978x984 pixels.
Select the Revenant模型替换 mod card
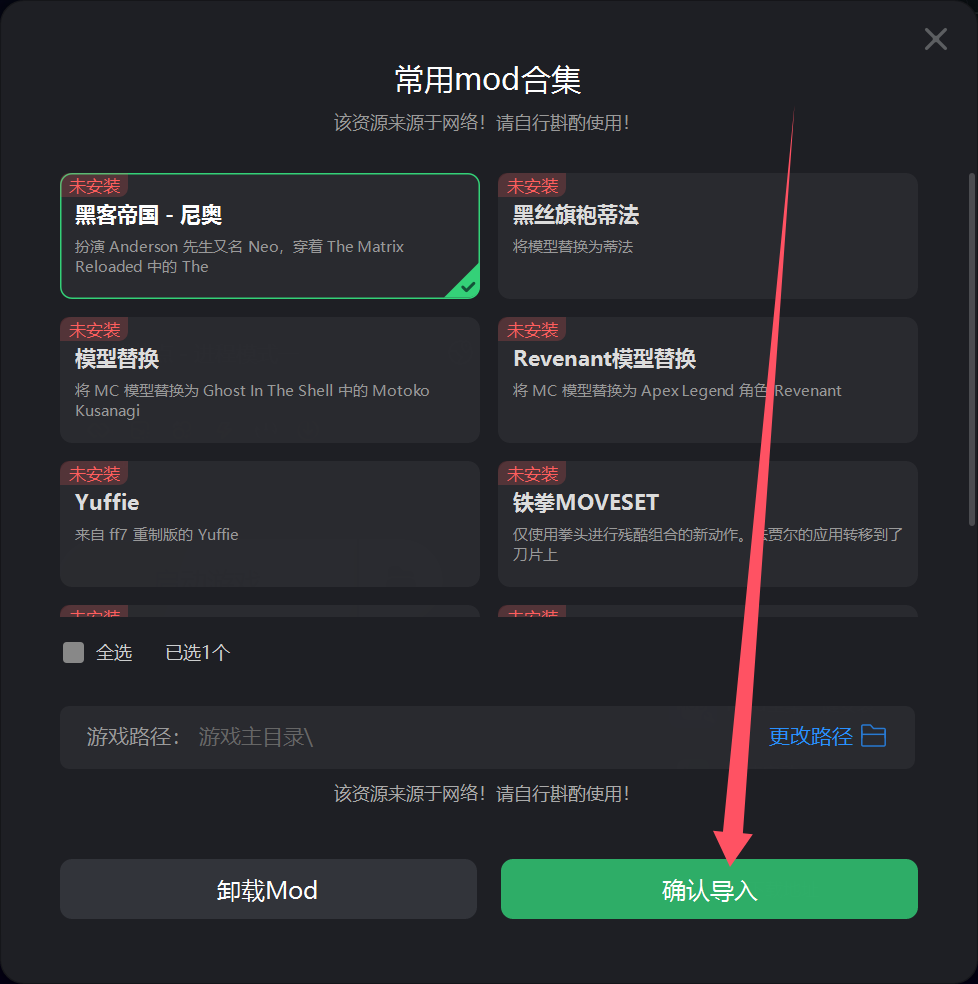[707, 380]
